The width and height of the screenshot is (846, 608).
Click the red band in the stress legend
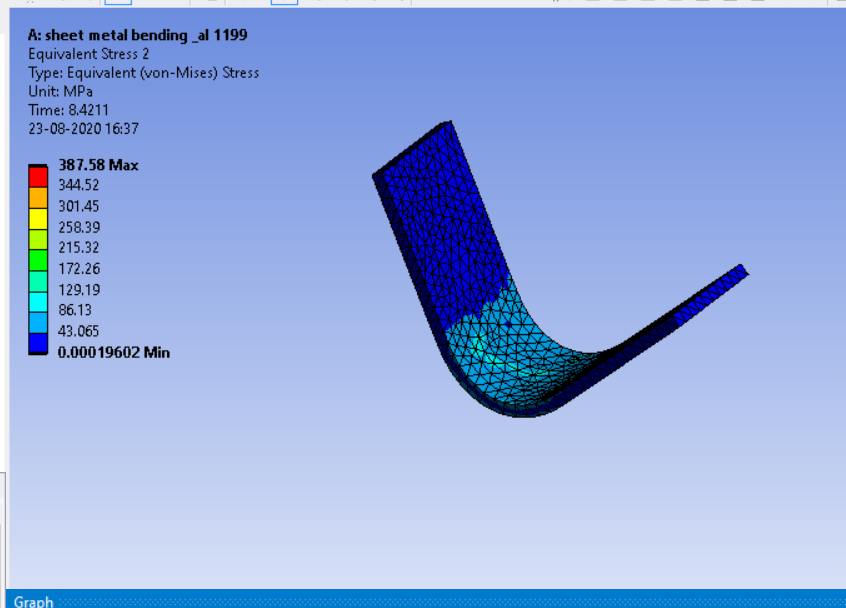click(38, 176)
